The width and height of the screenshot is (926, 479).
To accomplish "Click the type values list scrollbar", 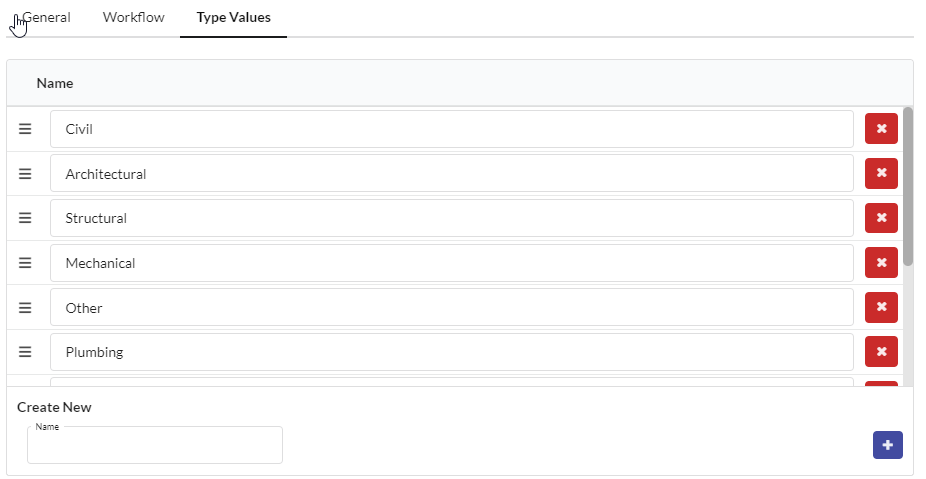I will pyautogui.click(x=908, y=186).
